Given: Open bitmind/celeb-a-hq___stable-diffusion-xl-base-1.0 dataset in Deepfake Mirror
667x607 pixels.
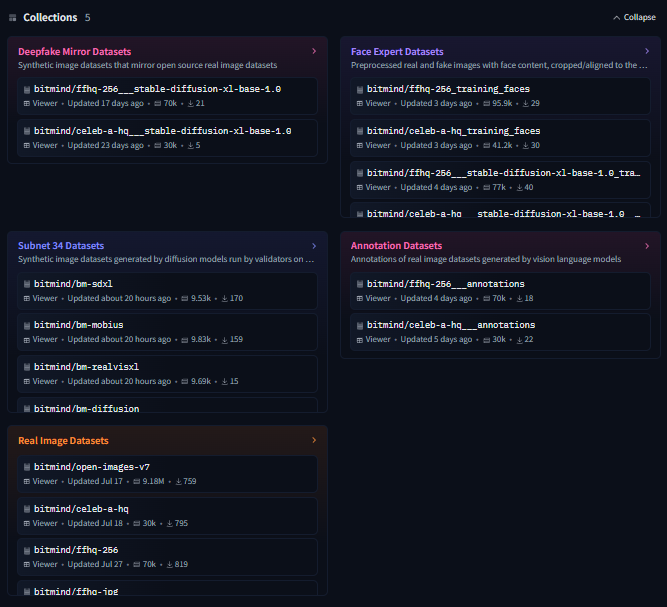Looking at the screenshot, I should [167, 138].
